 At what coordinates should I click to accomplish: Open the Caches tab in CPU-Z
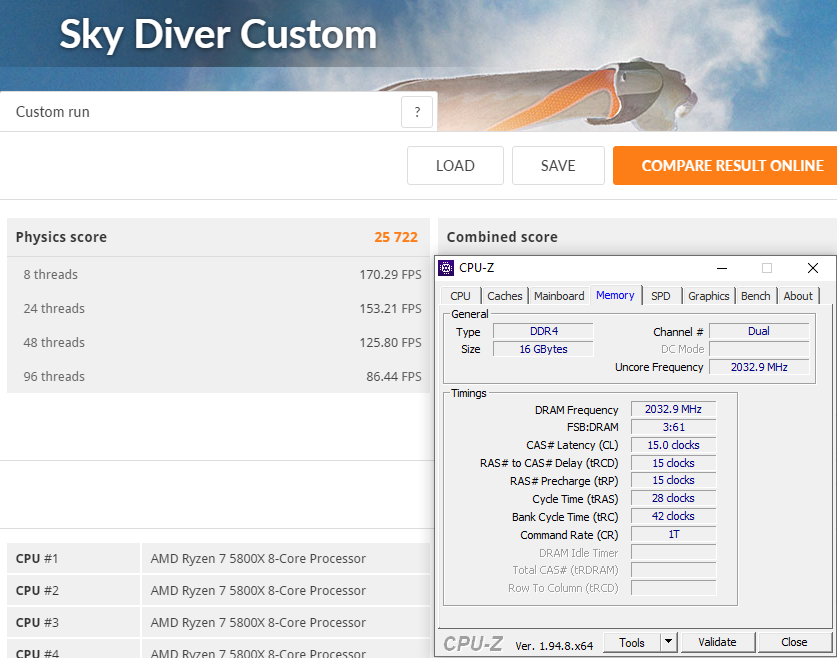504,296
